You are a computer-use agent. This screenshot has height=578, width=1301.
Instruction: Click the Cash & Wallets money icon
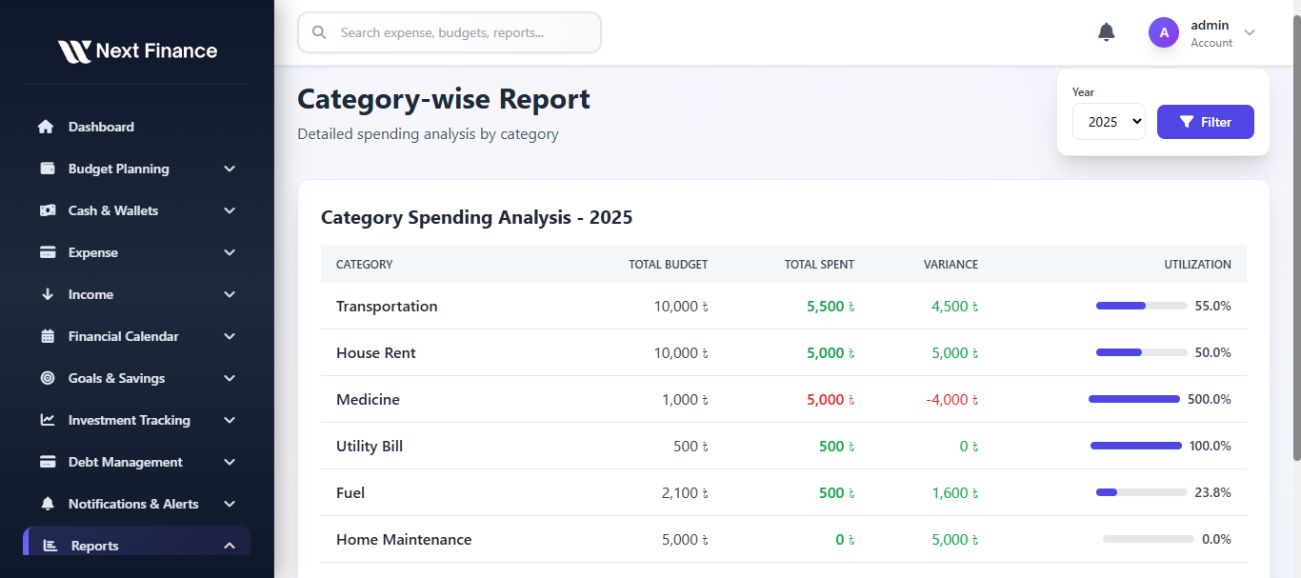click(47, 211)
